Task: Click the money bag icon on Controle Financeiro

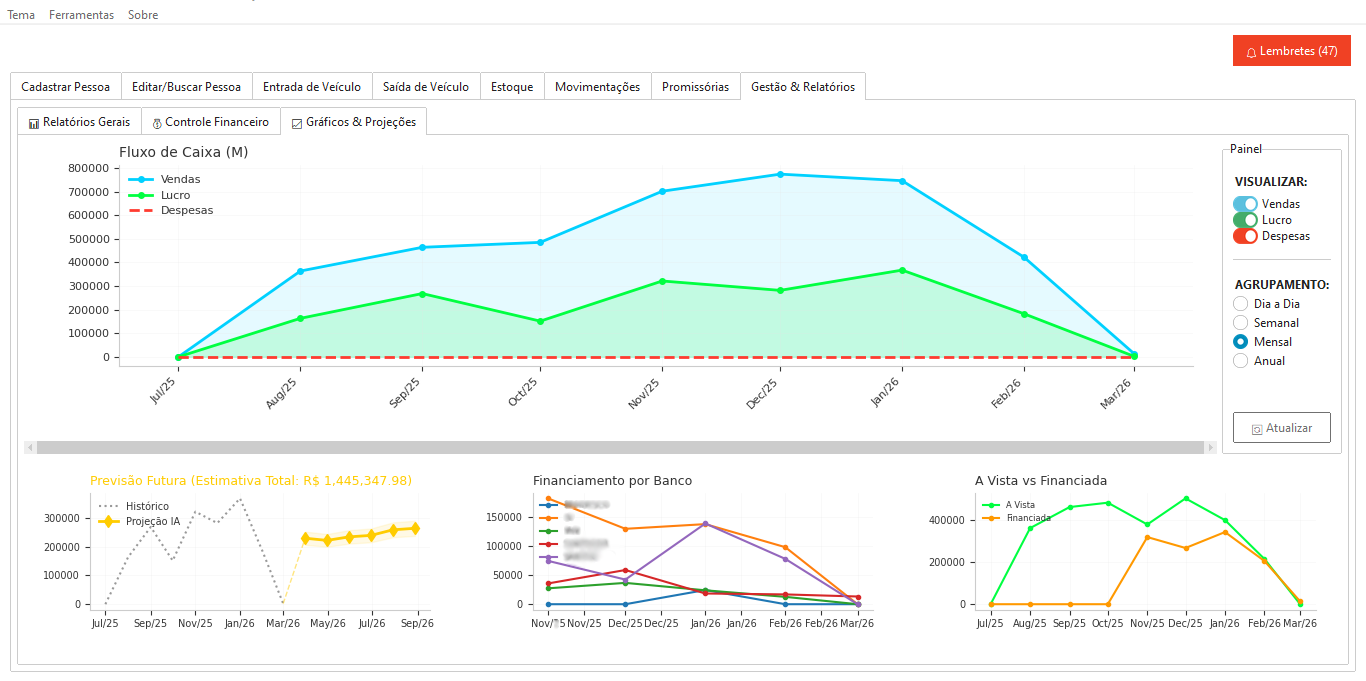Action: click(157, 121)
